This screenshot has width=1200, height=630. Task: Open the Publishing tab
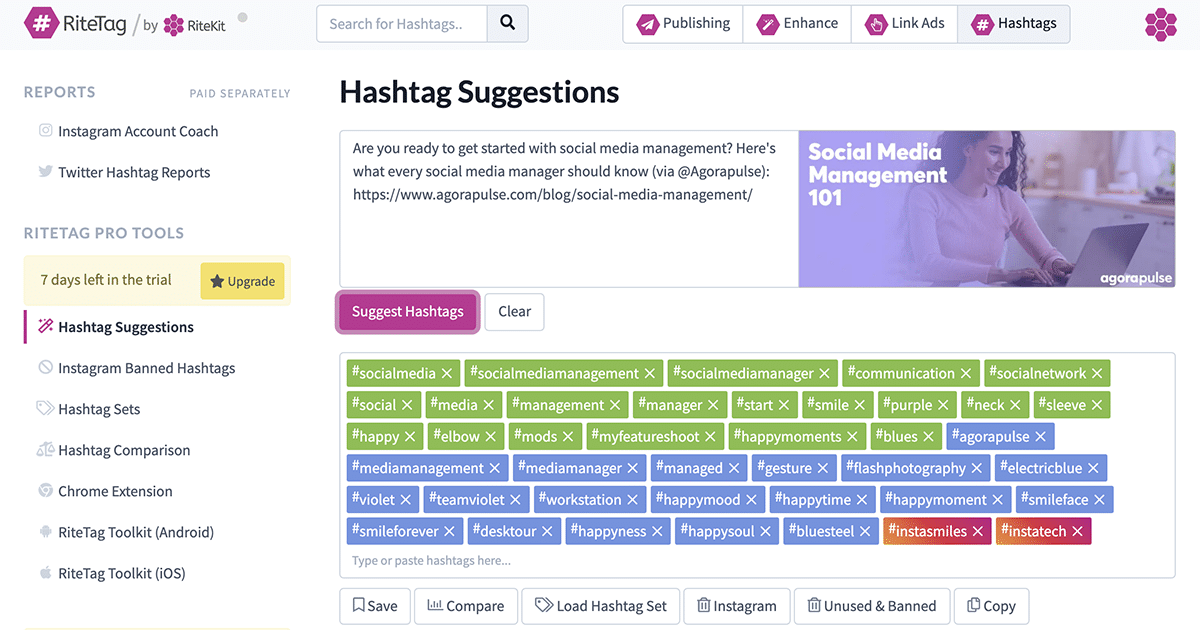[x=683, y=24]
